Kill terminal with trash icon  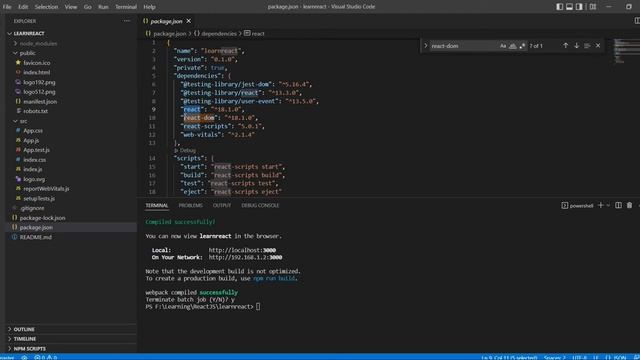629,205
